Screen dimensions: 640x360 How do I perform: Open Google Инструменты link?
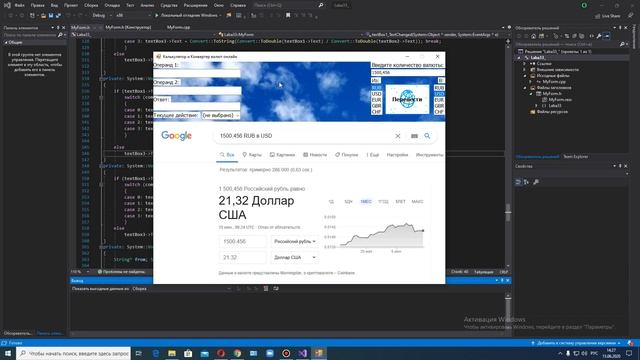coord(429,155)
